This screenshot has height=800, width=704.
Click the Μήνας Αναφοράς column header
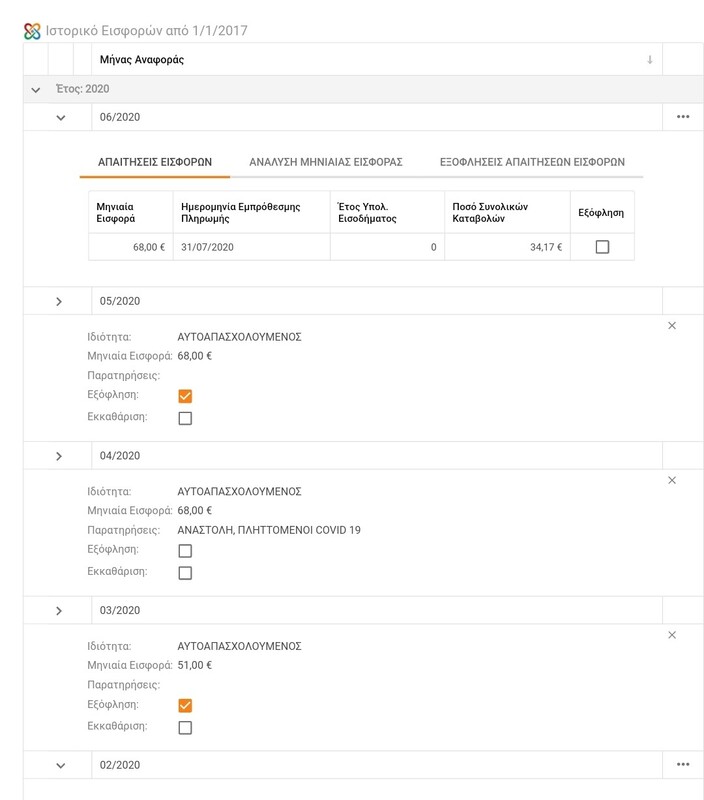142,60
